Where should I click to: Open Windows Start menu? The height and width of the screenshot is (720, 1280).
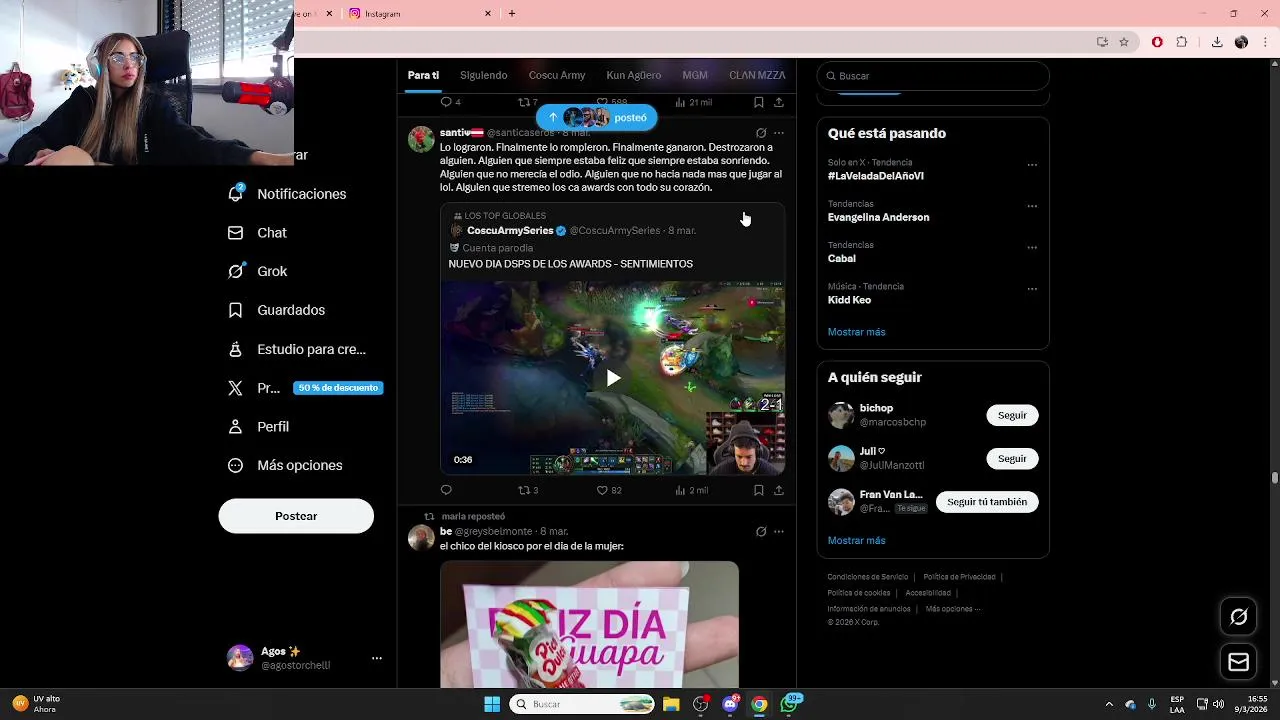492,704
